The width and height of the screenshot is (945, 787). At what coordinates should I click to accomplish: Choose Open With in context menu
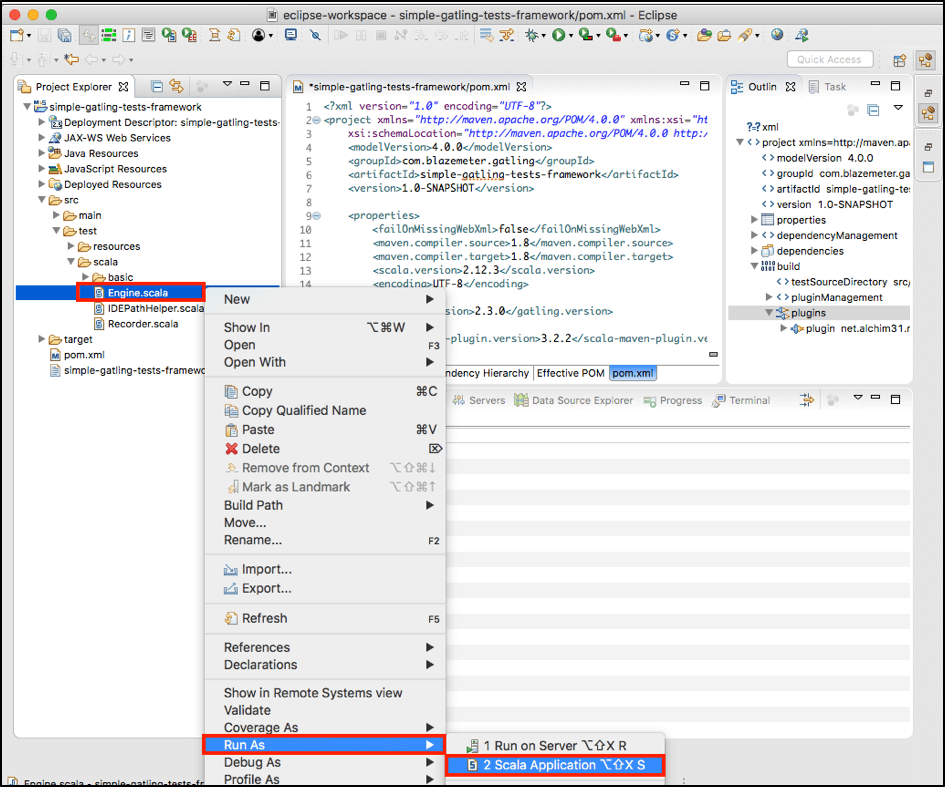tap(325, 362)
